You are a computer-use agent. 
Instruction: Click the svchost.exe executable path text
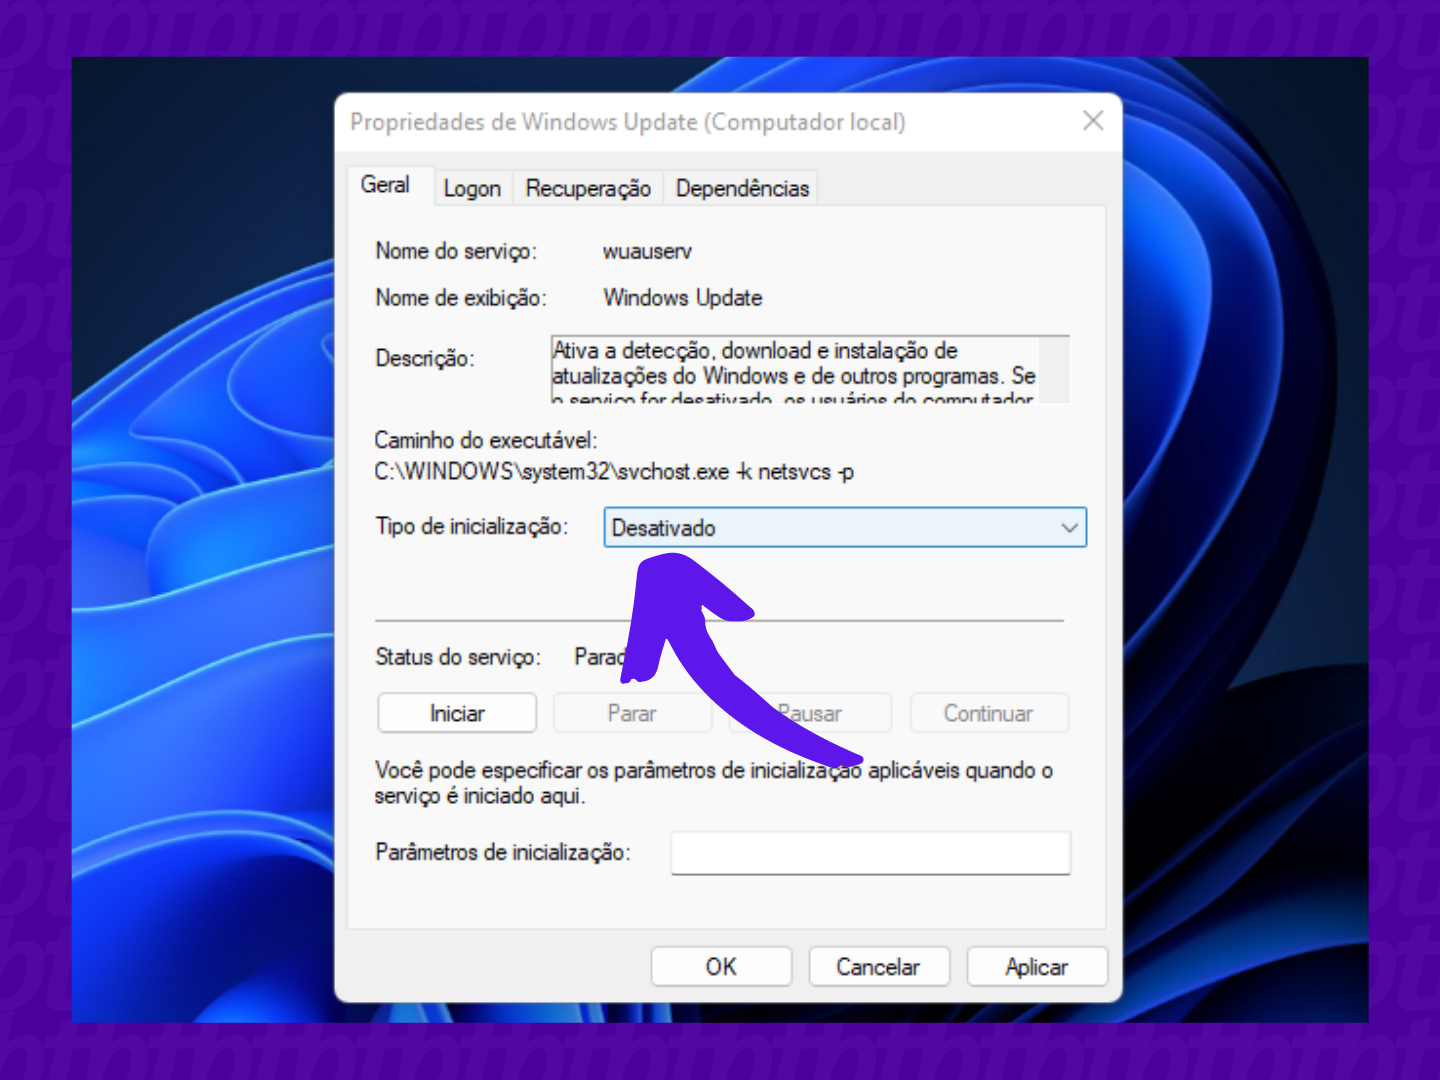[x=614, y=472]
